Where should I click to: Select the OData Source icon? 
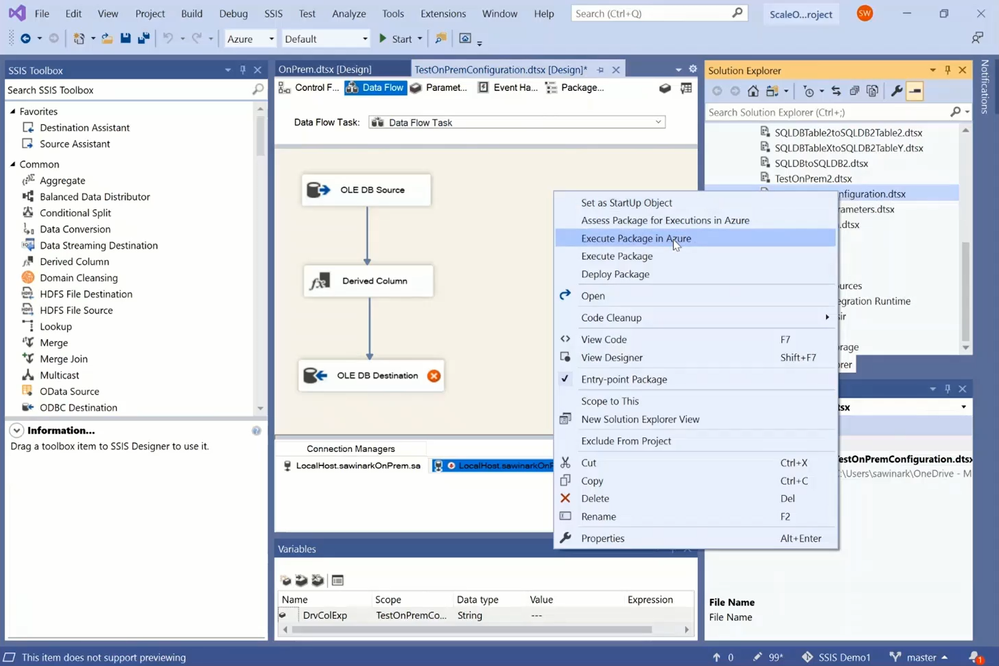28,391
